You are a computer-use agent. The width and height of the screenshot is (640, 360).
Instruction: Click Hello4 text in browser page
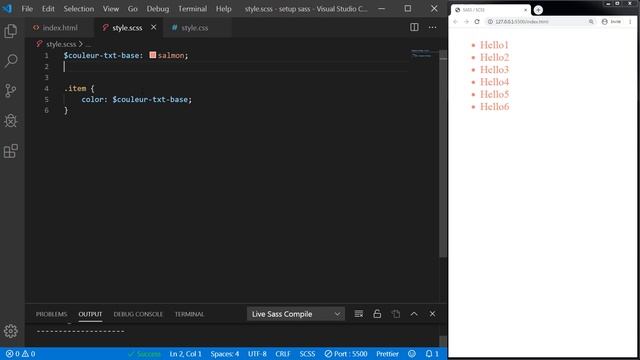coord(494,82)
